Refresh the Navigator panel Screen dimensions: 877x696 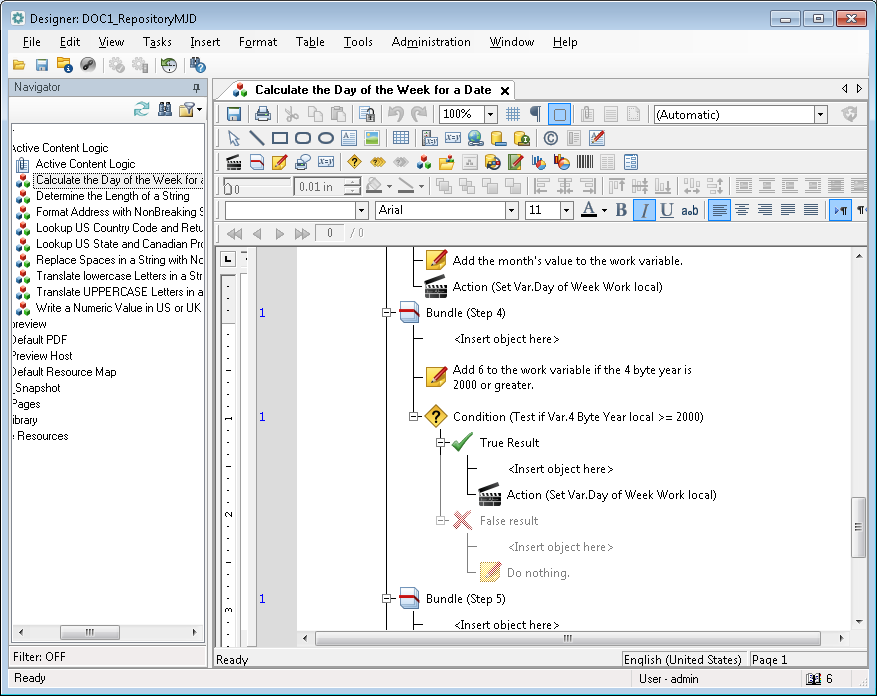[x=142, y=109]
